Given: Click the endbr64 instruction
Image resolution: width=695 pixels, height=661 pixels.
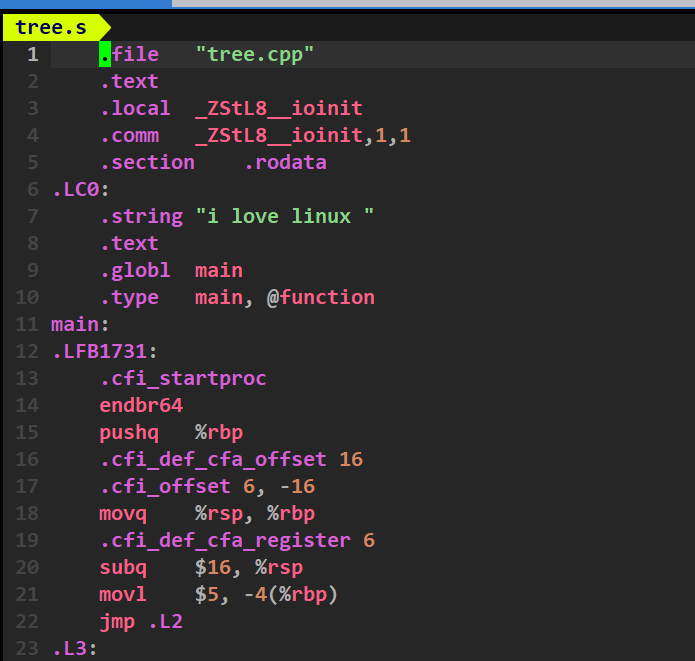Looking at the screenshot, I should (x=141, y=406).
